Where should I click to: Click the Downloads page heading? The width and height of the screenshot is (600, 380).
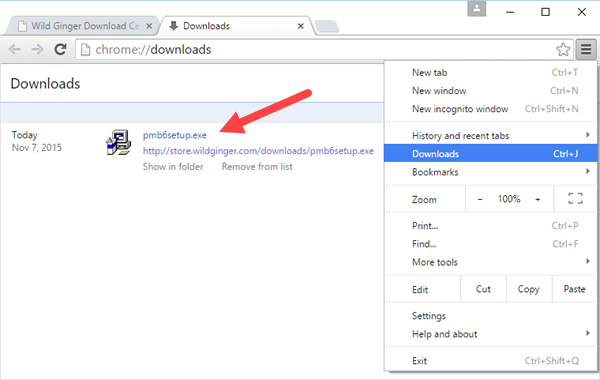point(45,83)
